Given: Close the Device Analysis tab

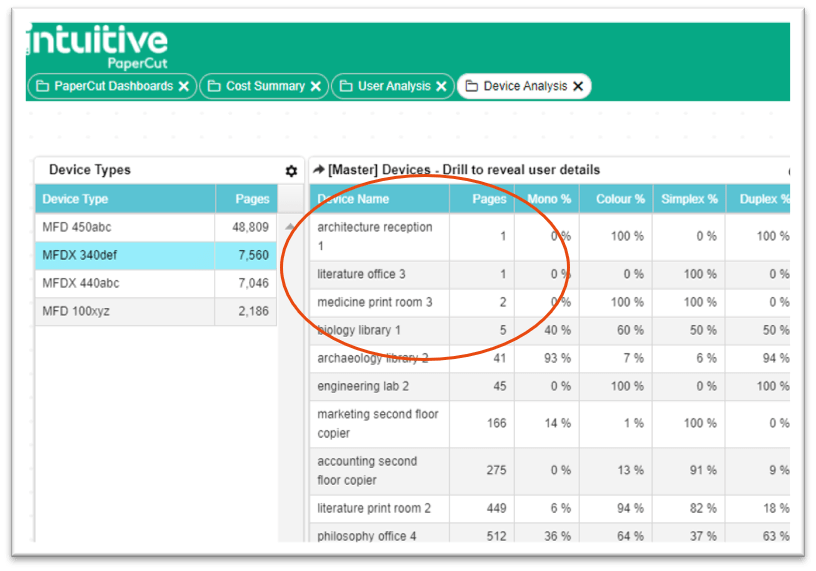Looking at the screenshot, I should pos(578,86).
